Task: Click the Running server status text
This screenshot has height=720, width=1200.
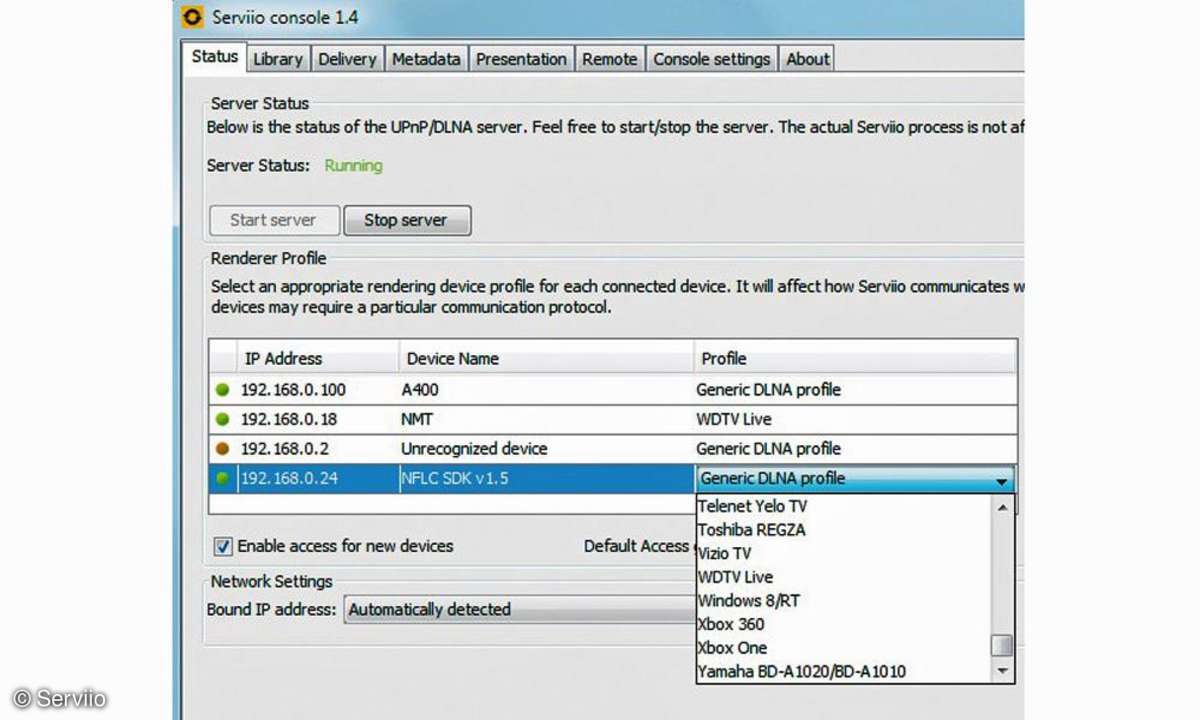Action: pos(353,166)
